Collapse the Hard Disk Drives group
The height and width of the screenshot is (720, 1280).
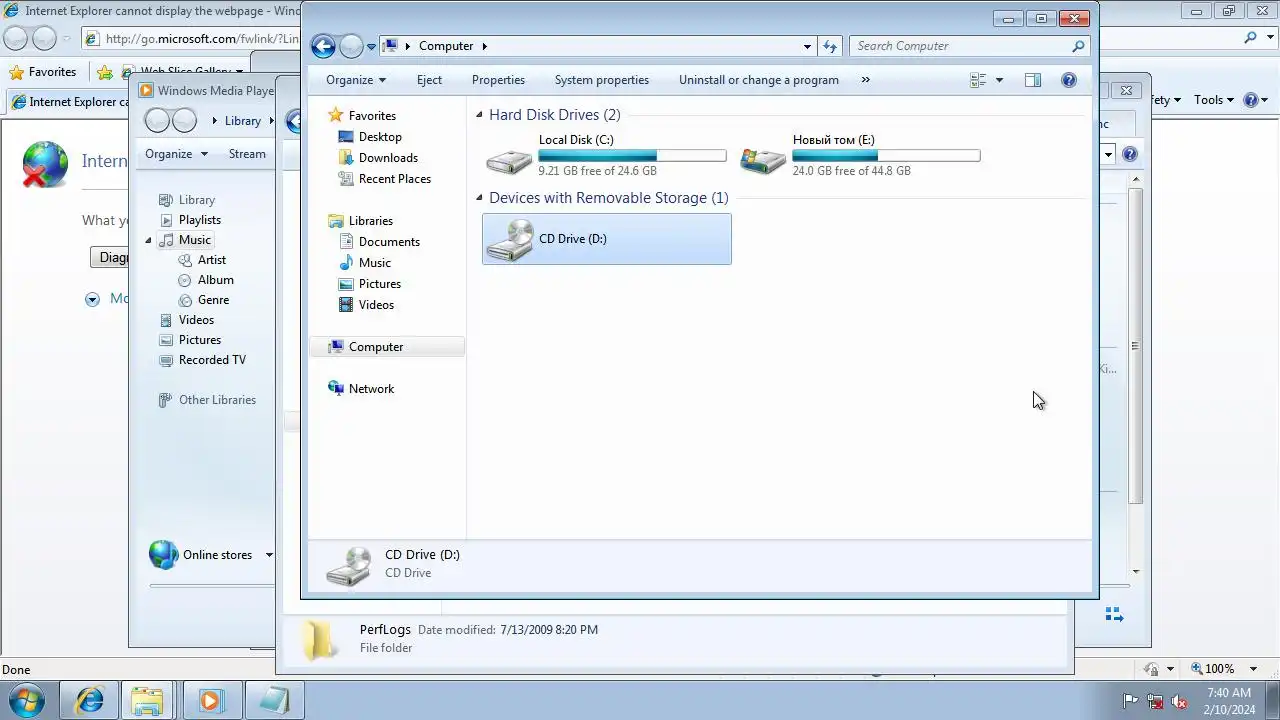pyautogui.click(x=480, y=115)
